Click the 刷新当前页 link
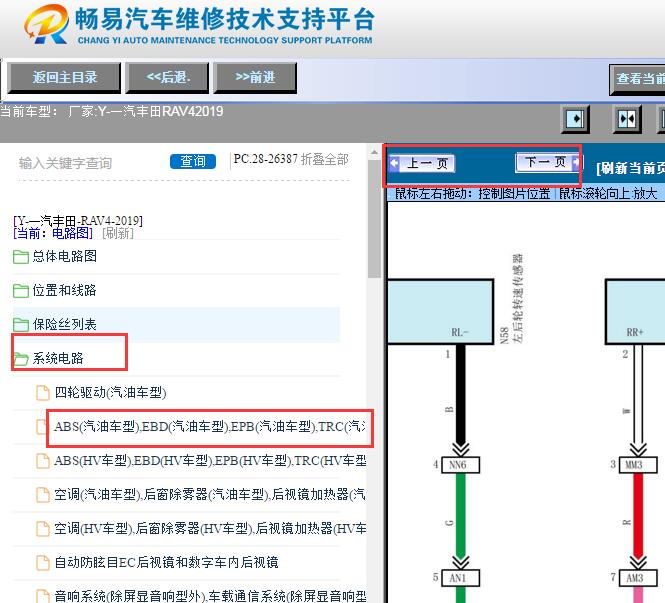 click(x=630, y=168)
